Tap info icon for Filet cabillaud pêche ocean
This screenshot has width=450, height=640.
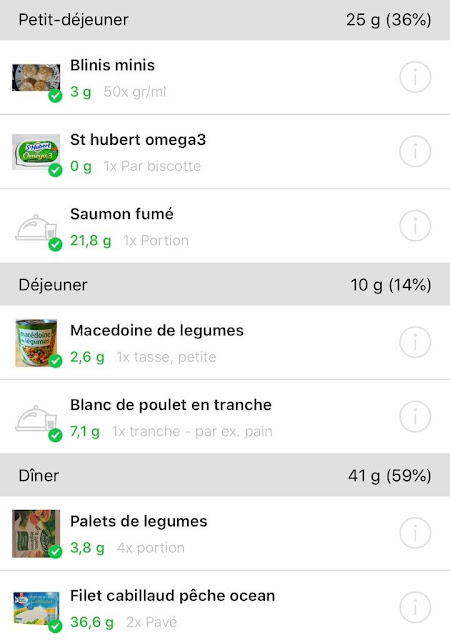click(415, 608)
